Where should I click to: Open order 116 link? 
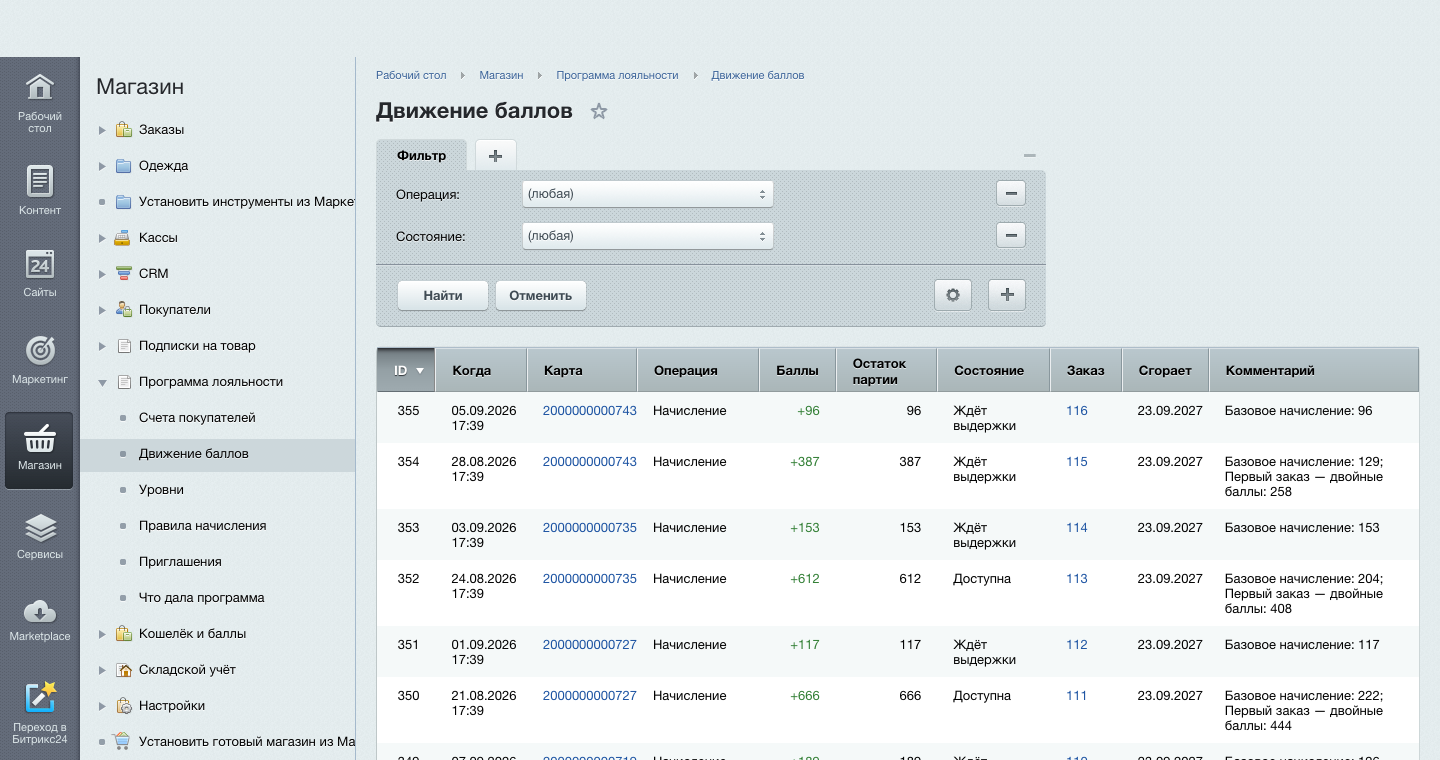1076,411
